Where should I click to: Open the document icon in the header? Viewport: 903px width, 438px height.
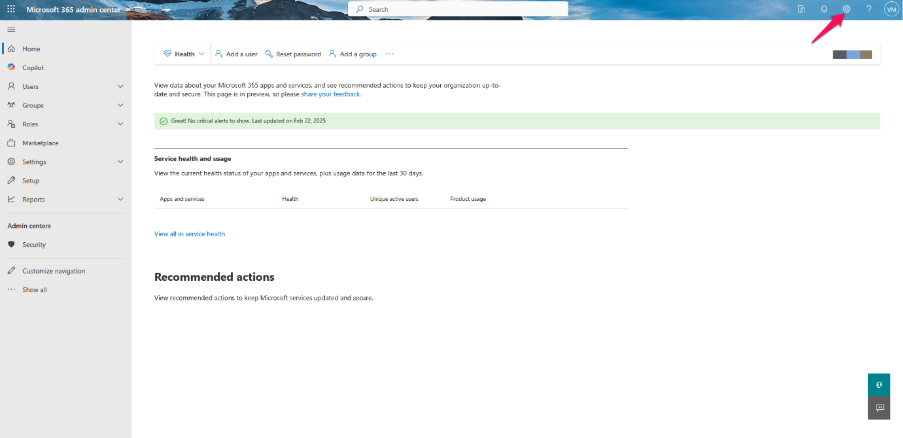click(x=801, y=9)
